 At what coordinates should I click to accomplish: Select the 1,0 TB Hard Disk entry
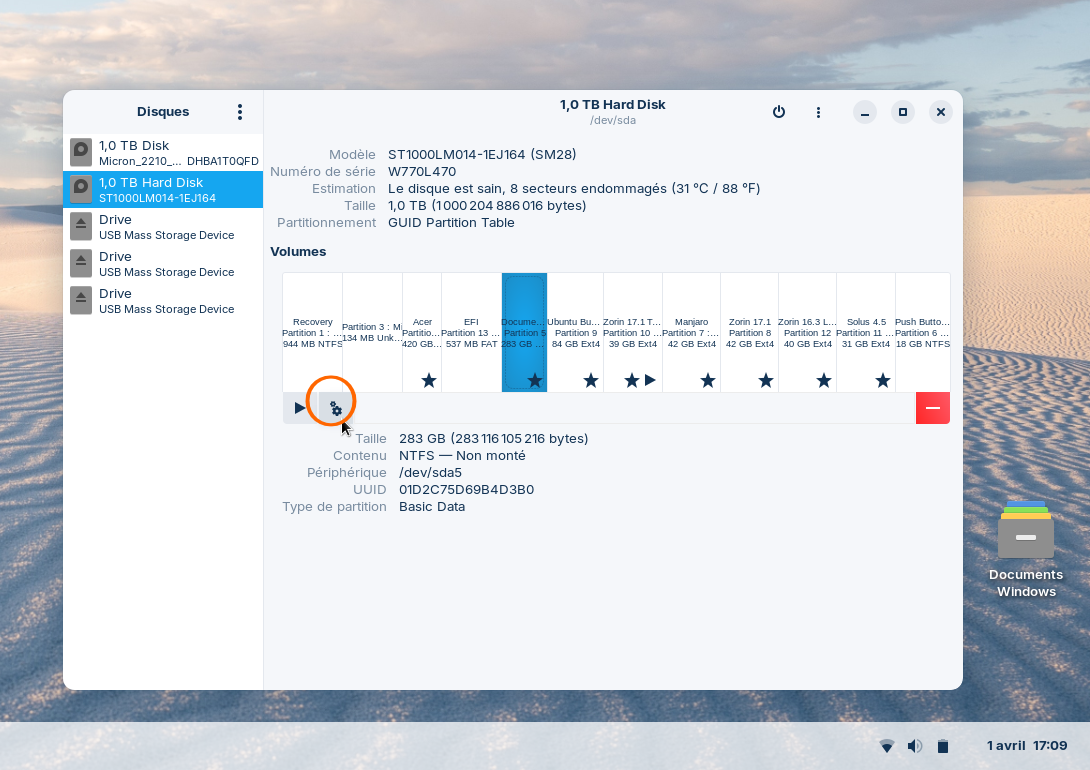(x=163, y=190)
